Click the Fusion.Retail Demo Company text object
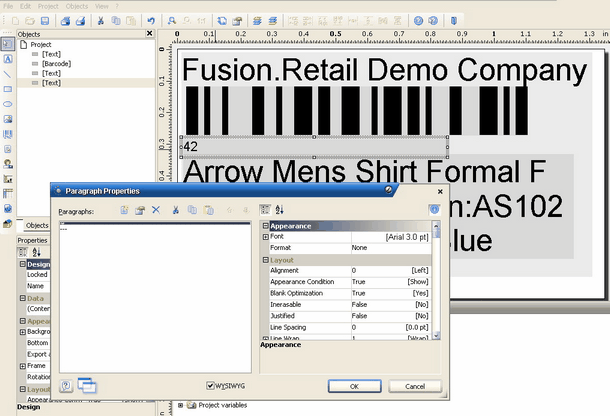Screen dimensions: 610x416 (384, 70)
